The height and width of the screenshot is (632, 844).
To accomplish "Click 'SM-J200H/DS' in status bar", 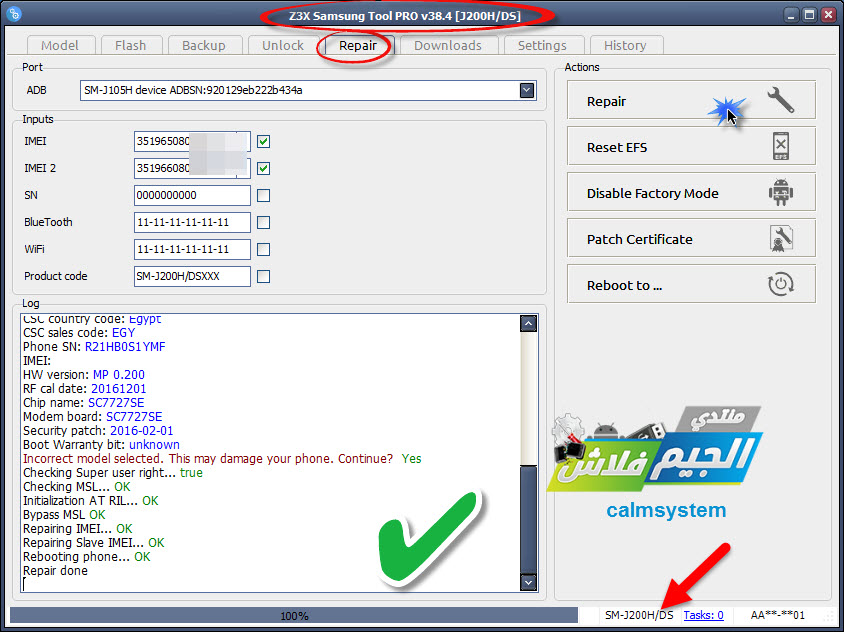I will pos(639,615).
